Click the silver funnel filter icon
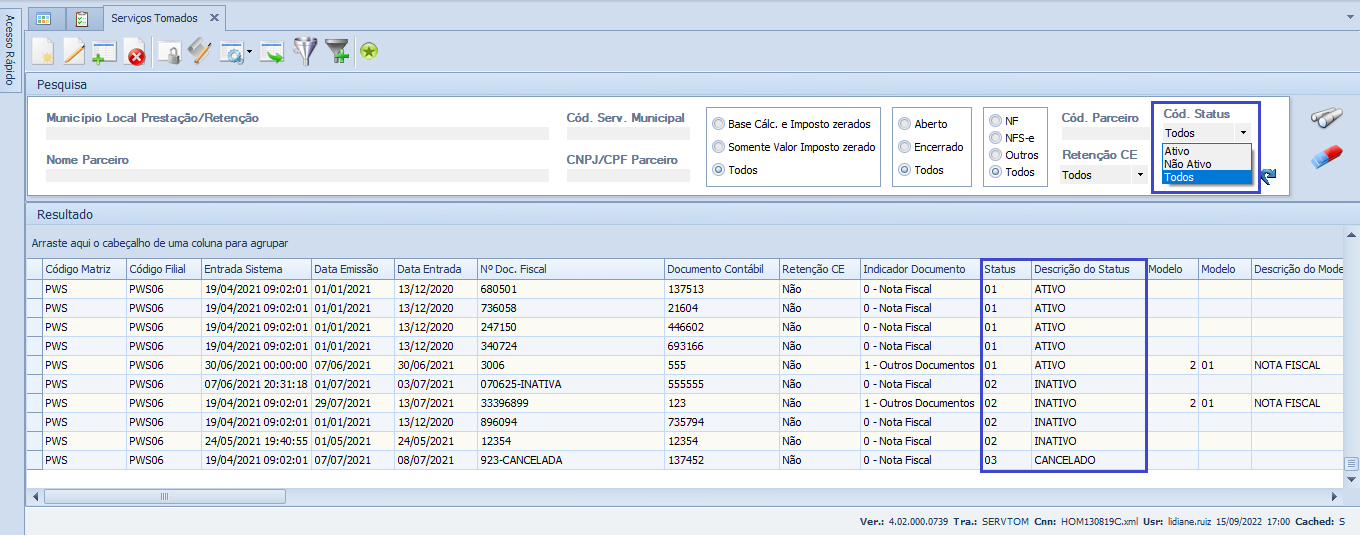Viewport: 1360px width, 537px height. 304,52
